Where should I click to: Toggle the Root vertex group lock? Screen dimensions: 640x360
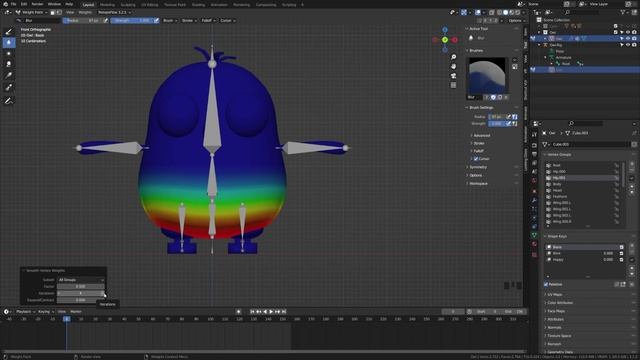[616, 165]
